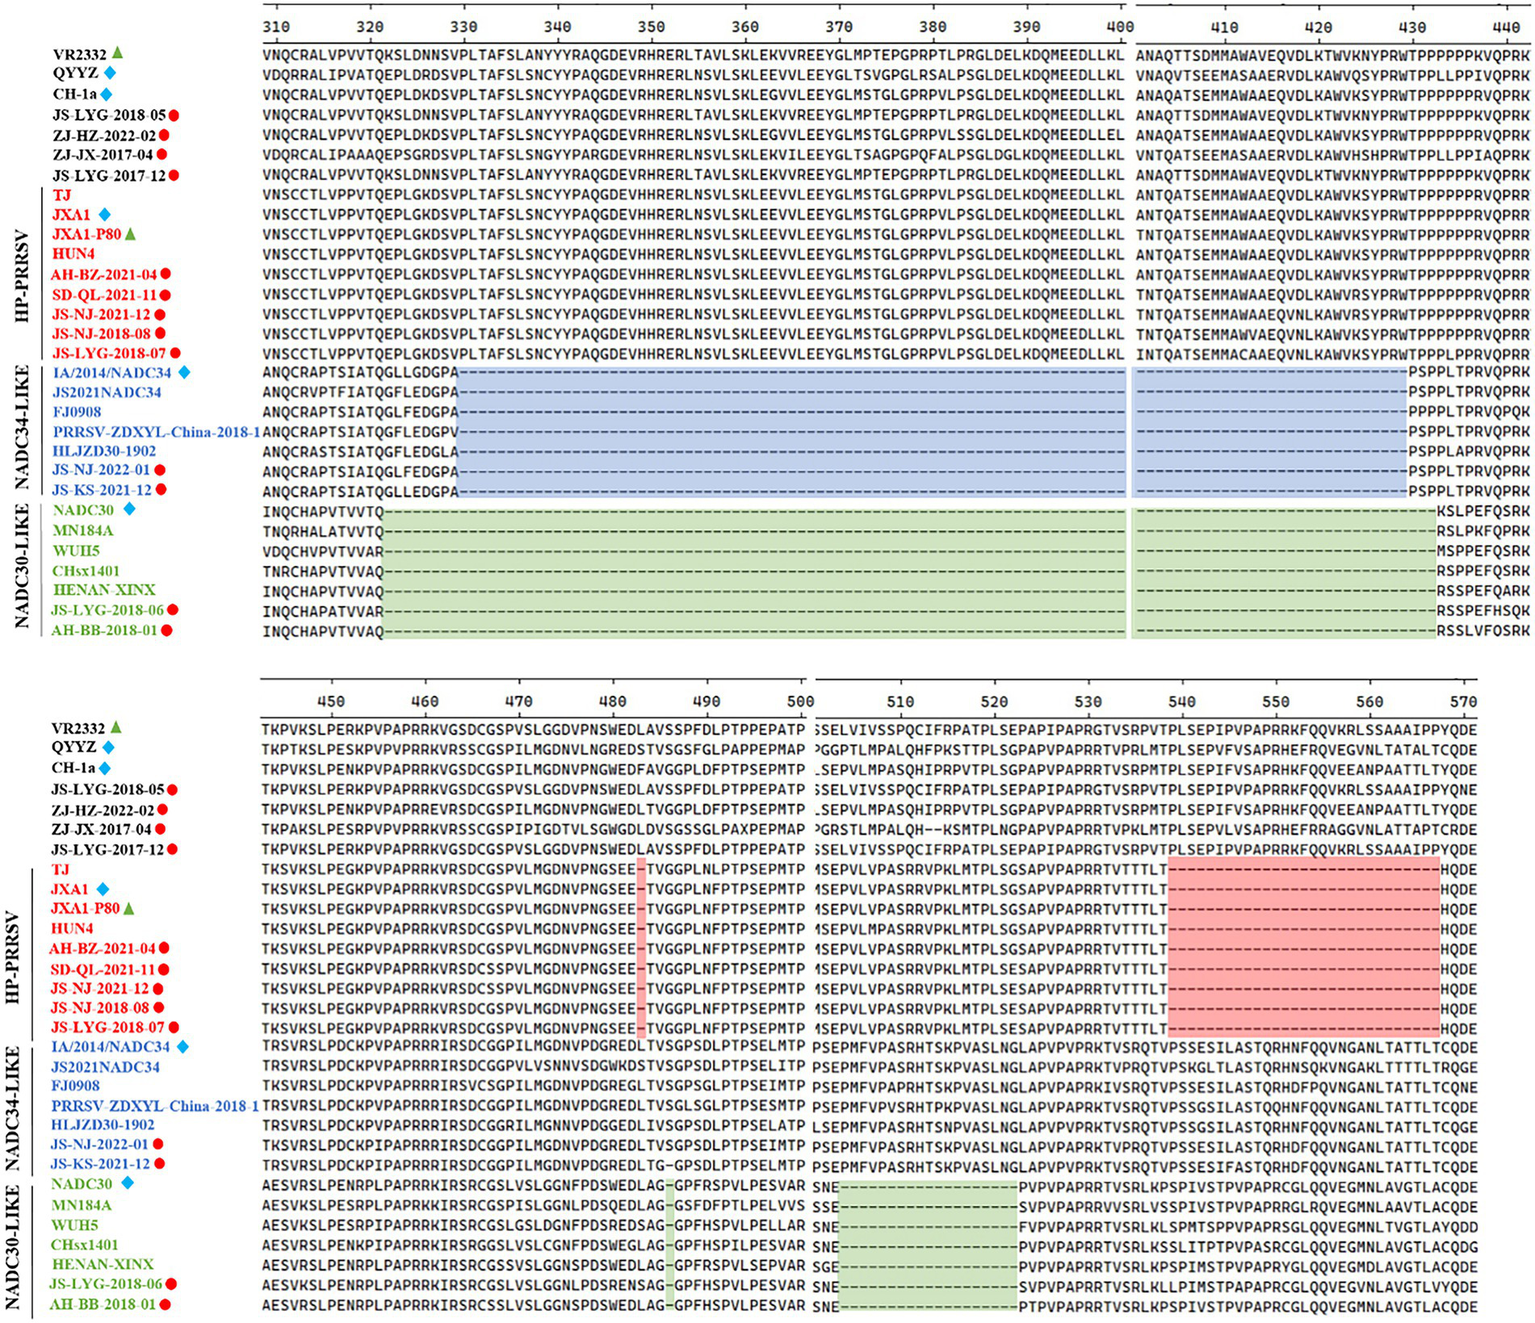Select the TJ strain label in the upper alignment
This screenshot has height=1323, width=1535.
pos(62,195)
